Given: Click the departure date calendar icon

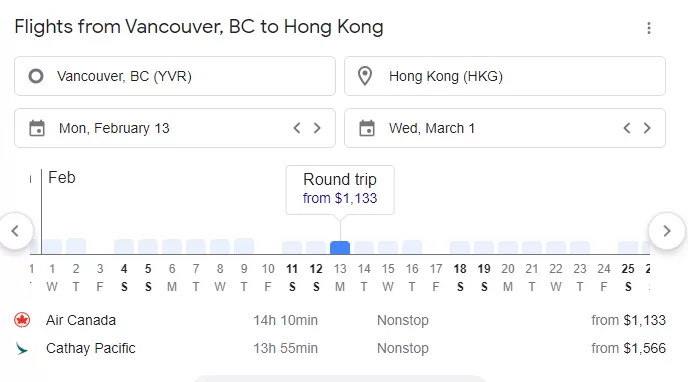Looking at the screenshot, I should click(37, 129).
